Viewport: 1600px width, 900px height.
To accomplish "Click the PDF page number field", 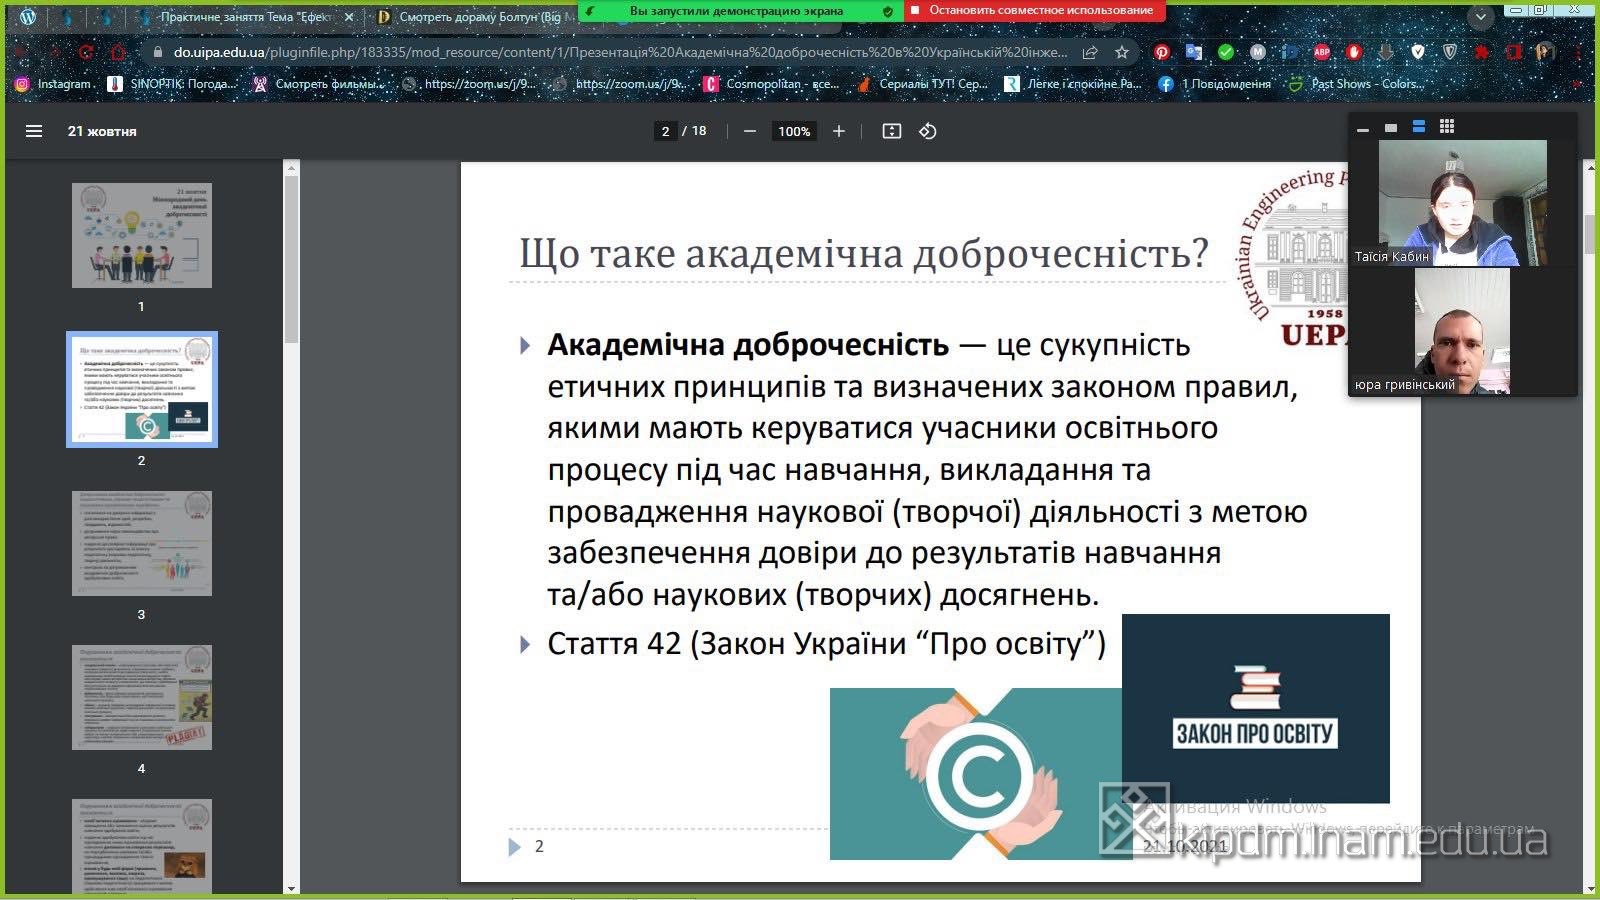I will [x=665, y=131].
